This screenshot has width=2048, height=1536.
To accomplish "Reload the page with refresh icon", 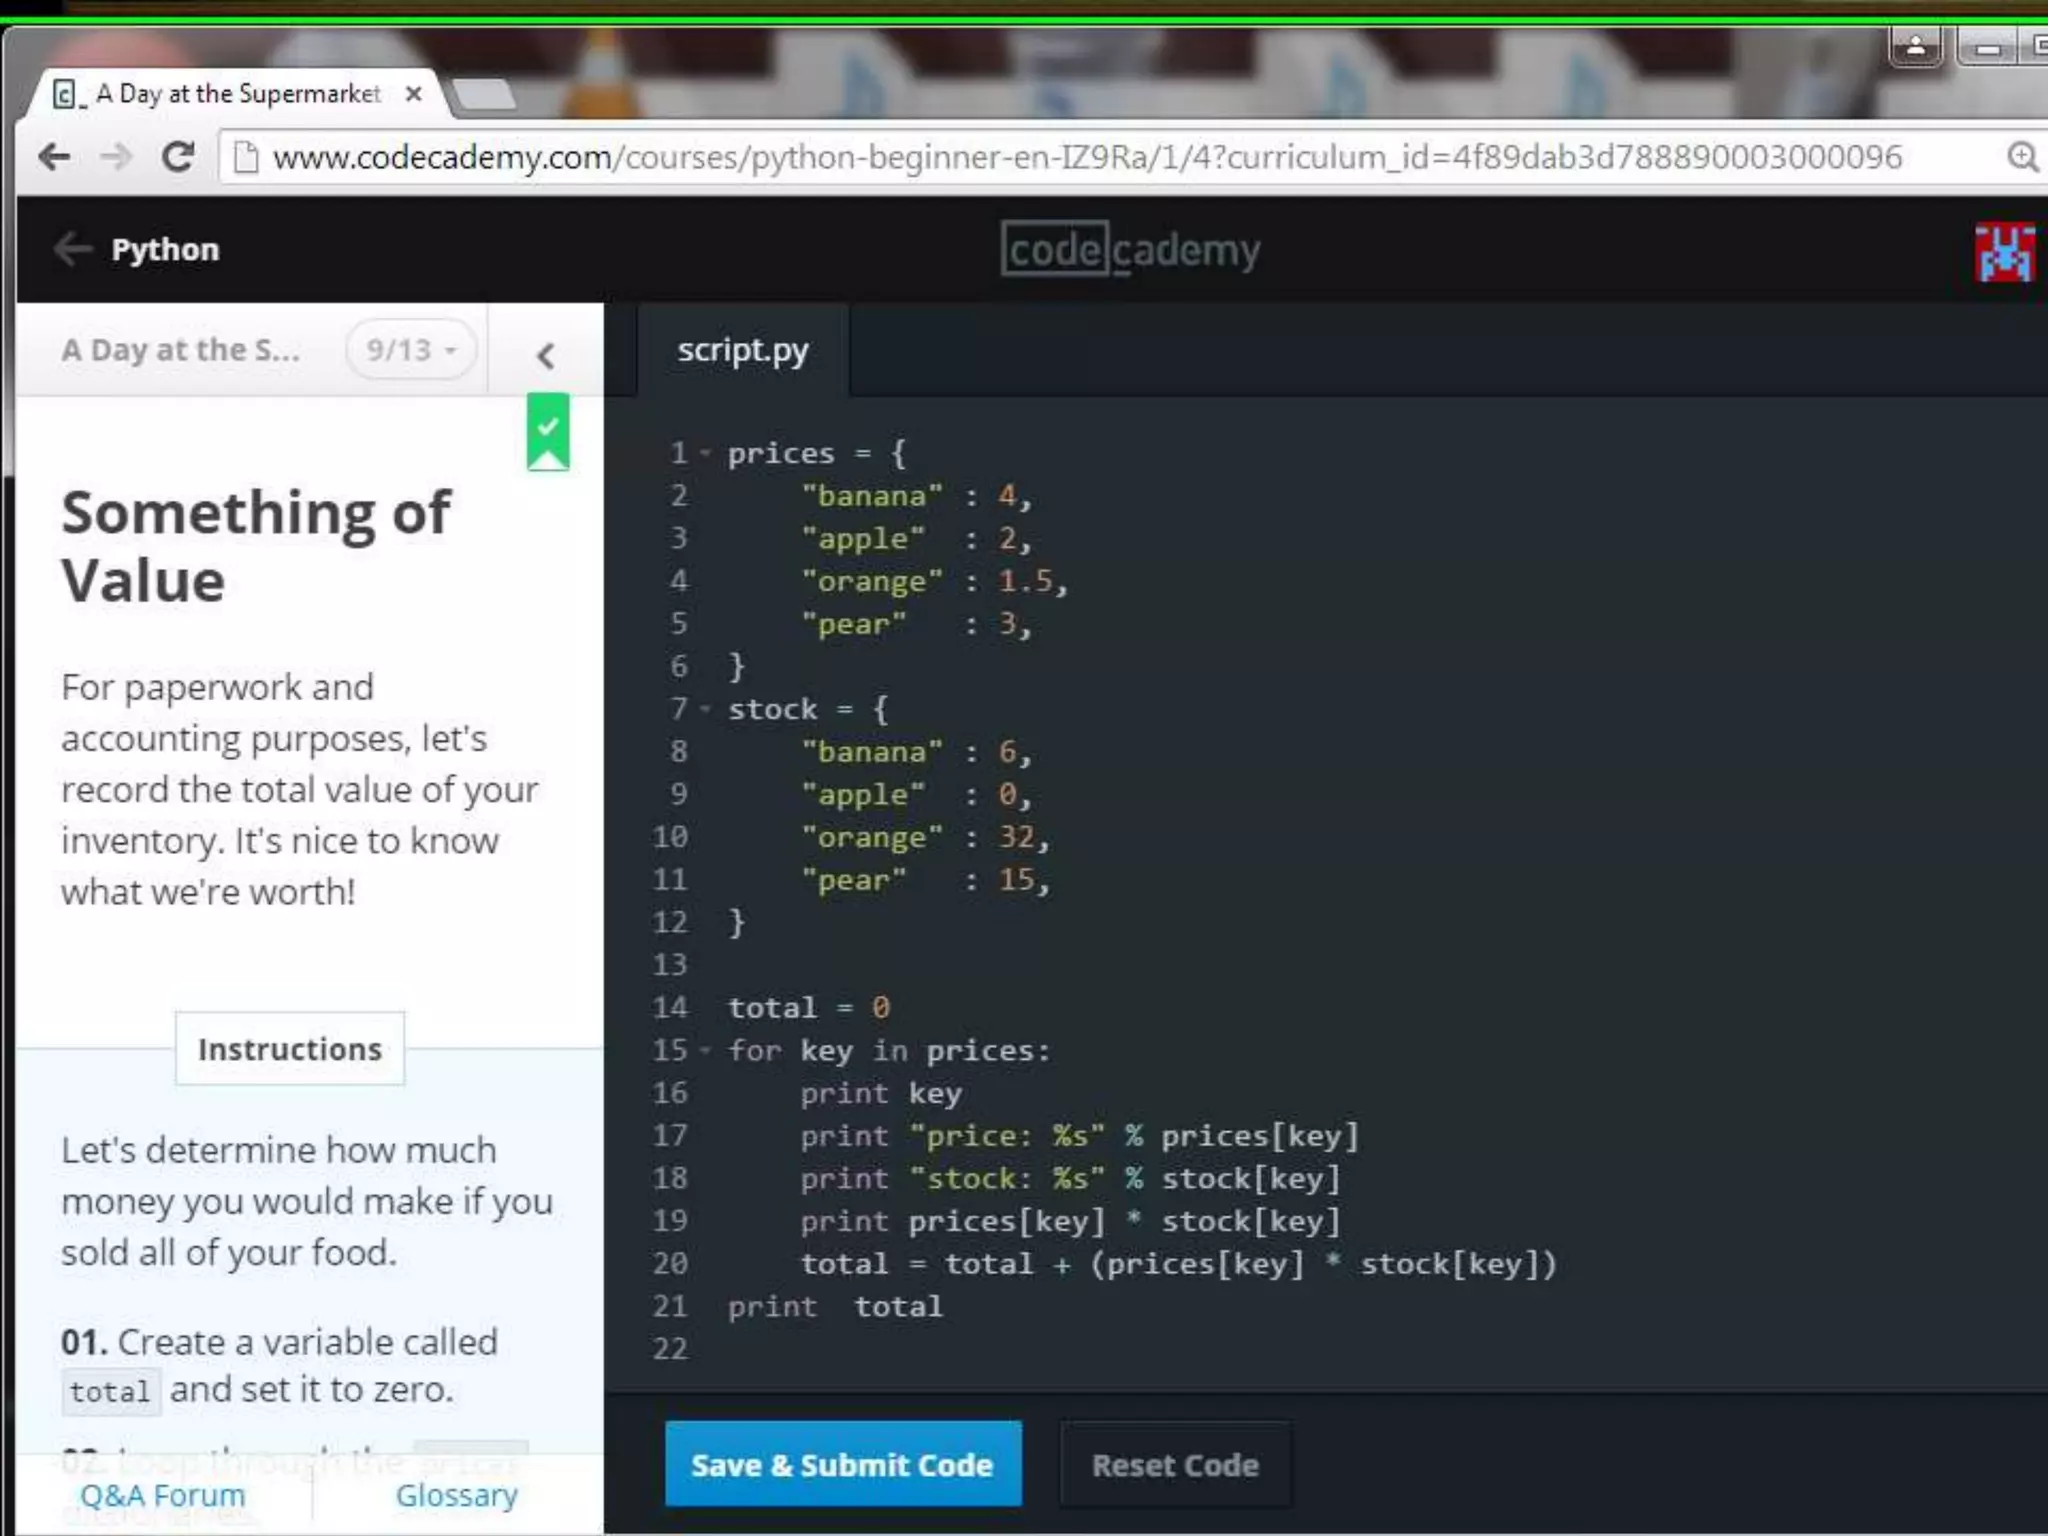I will 179,157.
